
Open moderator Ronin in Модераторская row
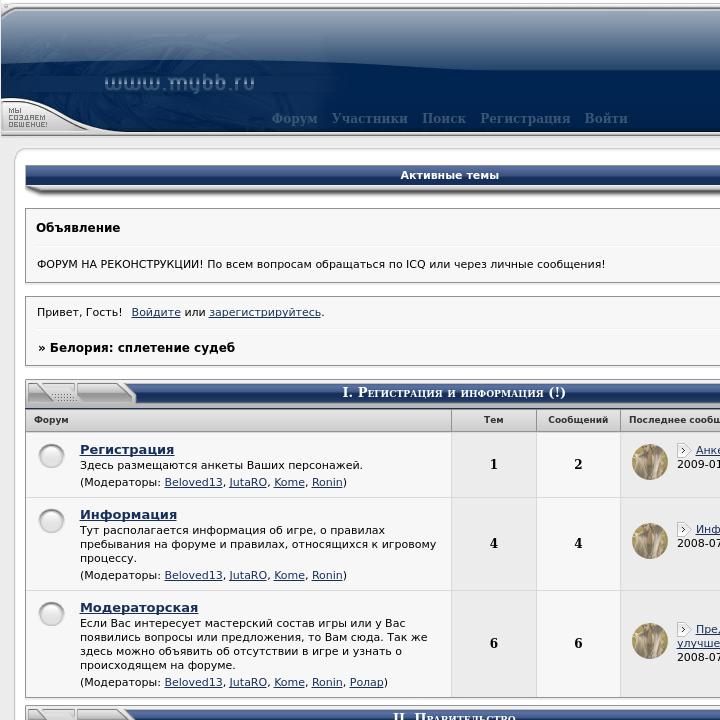(327, 682)
